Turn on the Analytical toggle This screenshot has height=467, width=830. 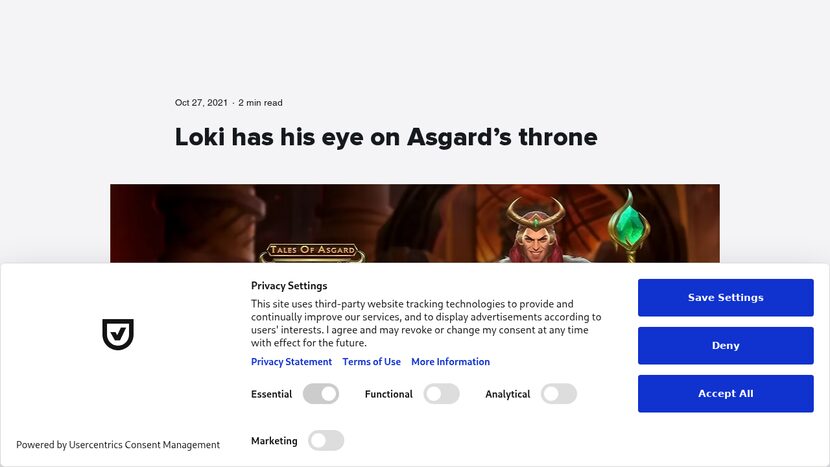[559, 394]
